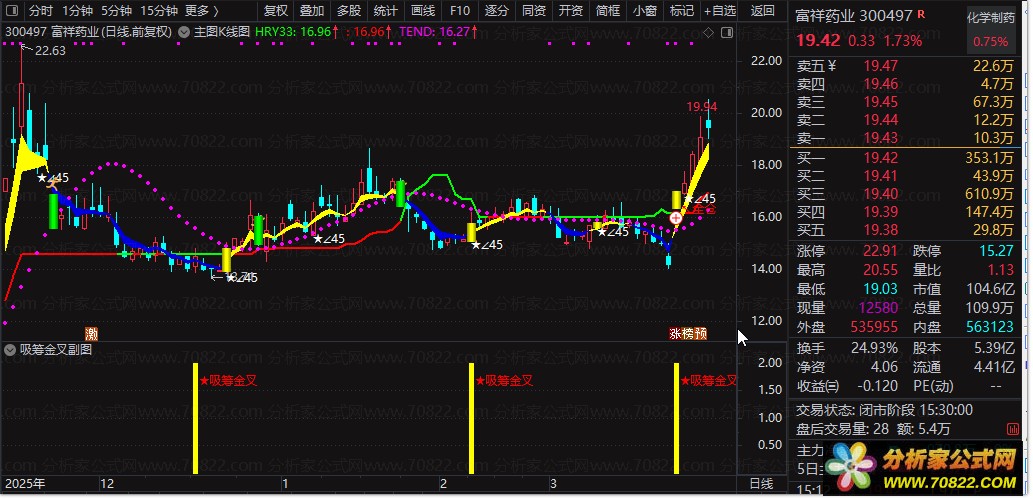Select the 15分钟 period tab

coord(159,11)
